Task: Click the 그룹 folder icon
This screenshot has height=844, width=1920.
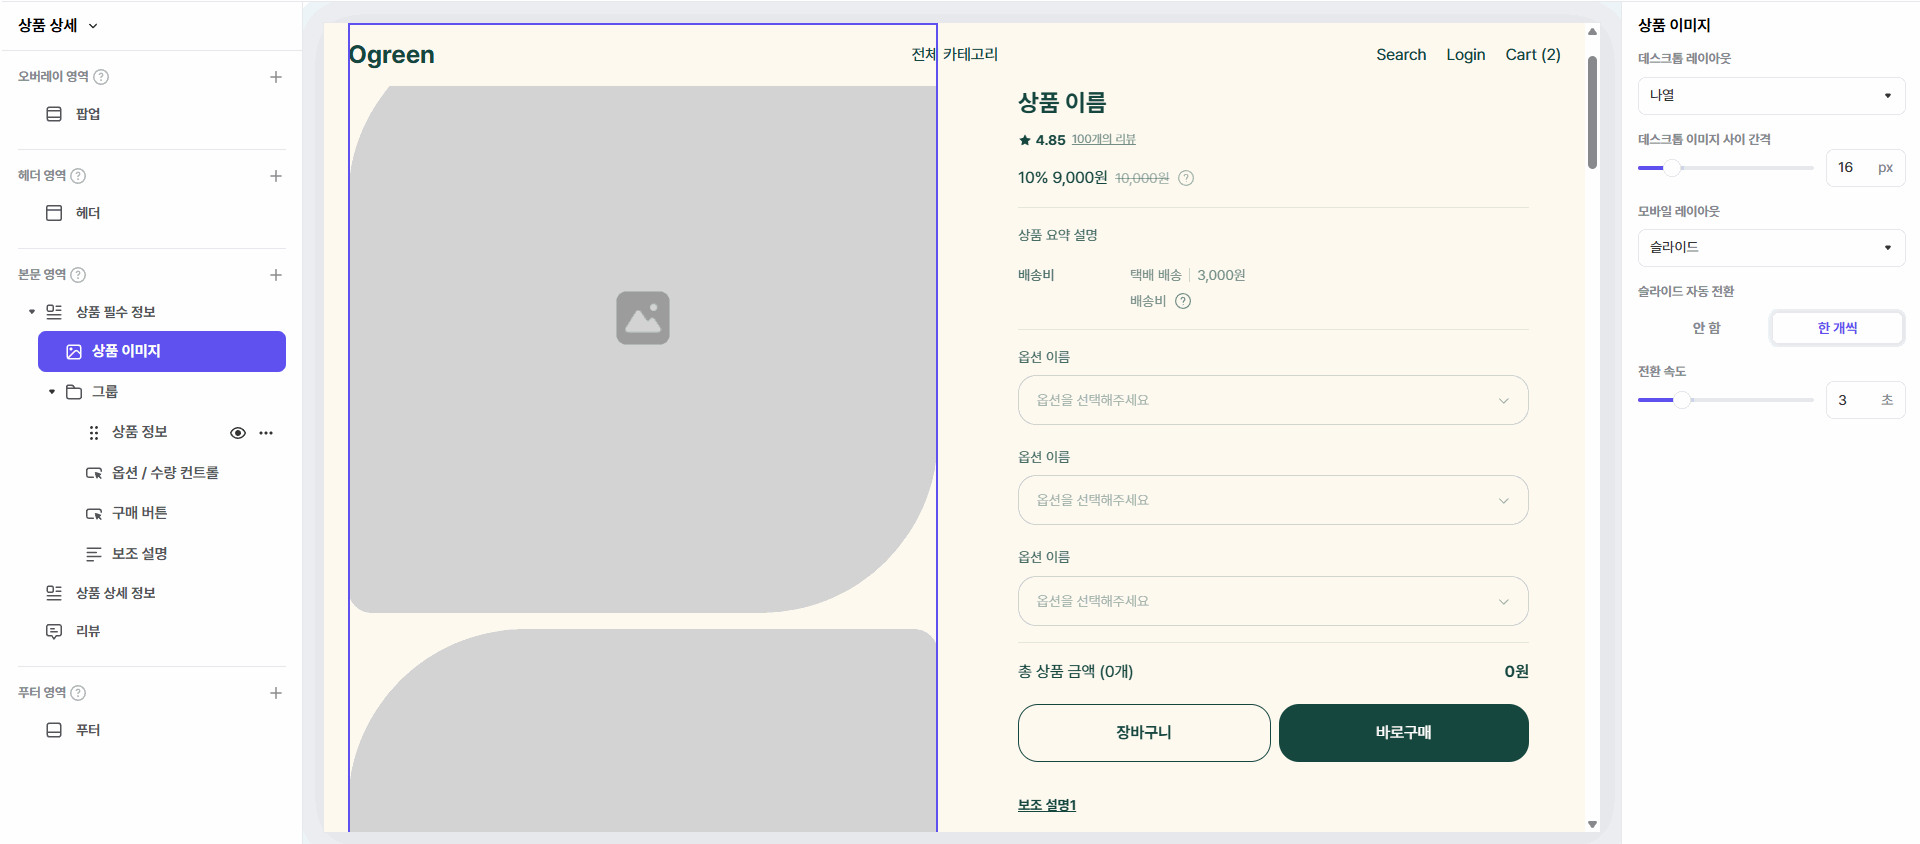Action: (x=74, y=392)
